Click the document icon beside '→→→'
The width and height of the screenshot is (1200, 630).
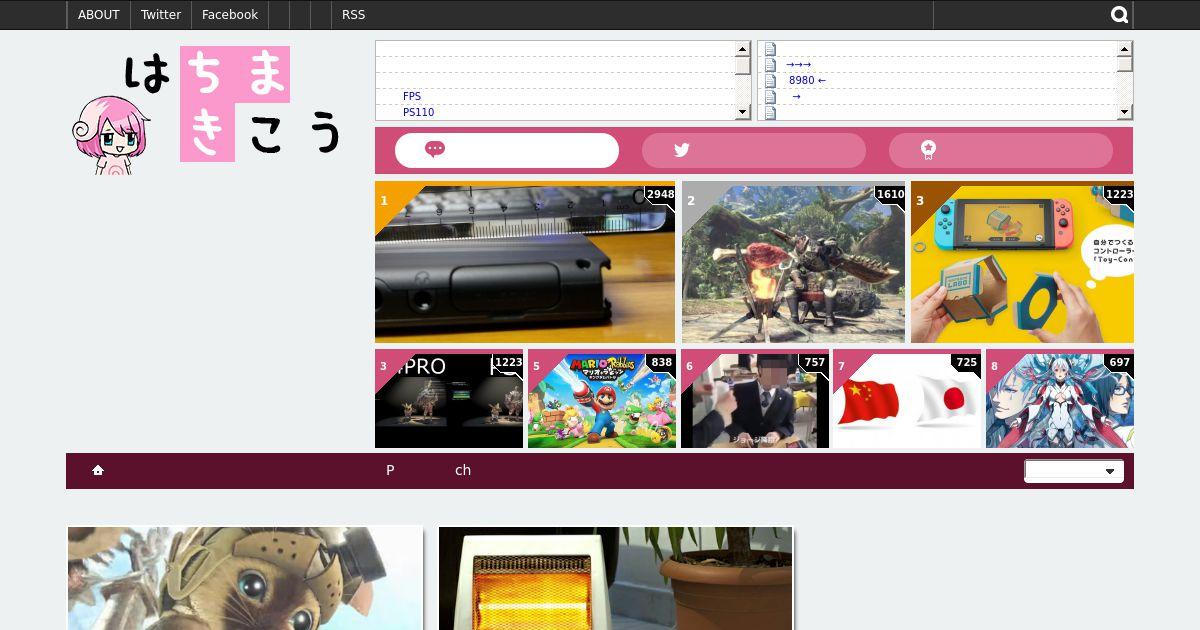tap(770, 64)
